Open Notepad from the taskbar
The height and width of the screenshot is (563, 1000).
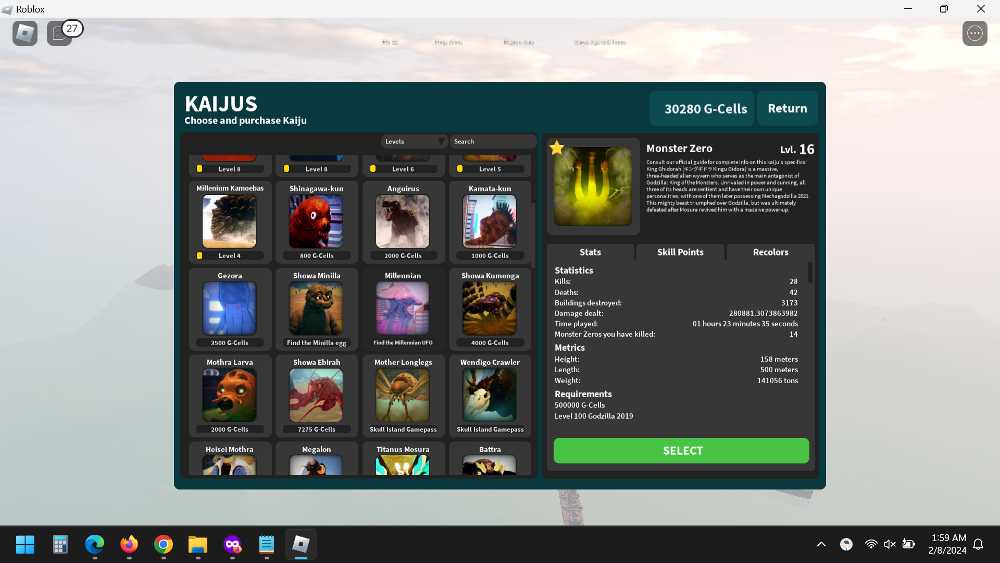tap(267, 545)
